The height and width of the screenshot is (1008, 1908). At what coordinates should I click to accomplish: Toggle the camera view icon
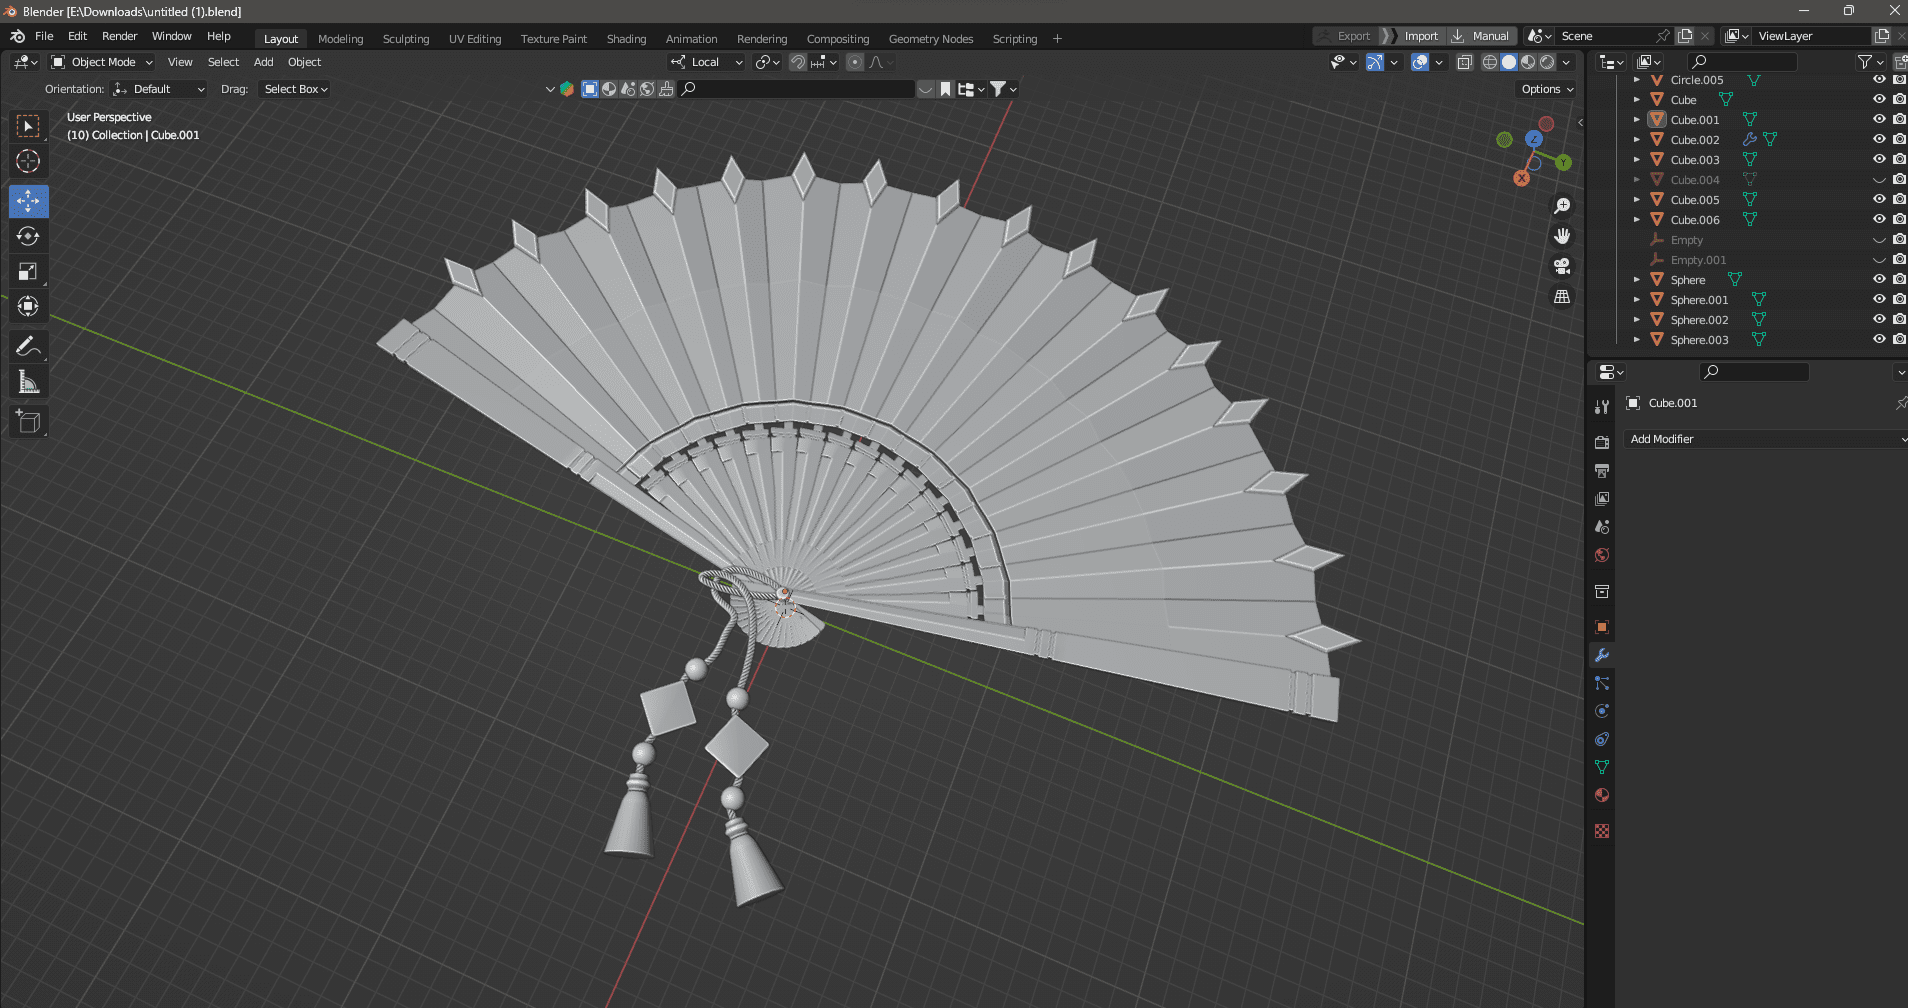(1562, 266)
